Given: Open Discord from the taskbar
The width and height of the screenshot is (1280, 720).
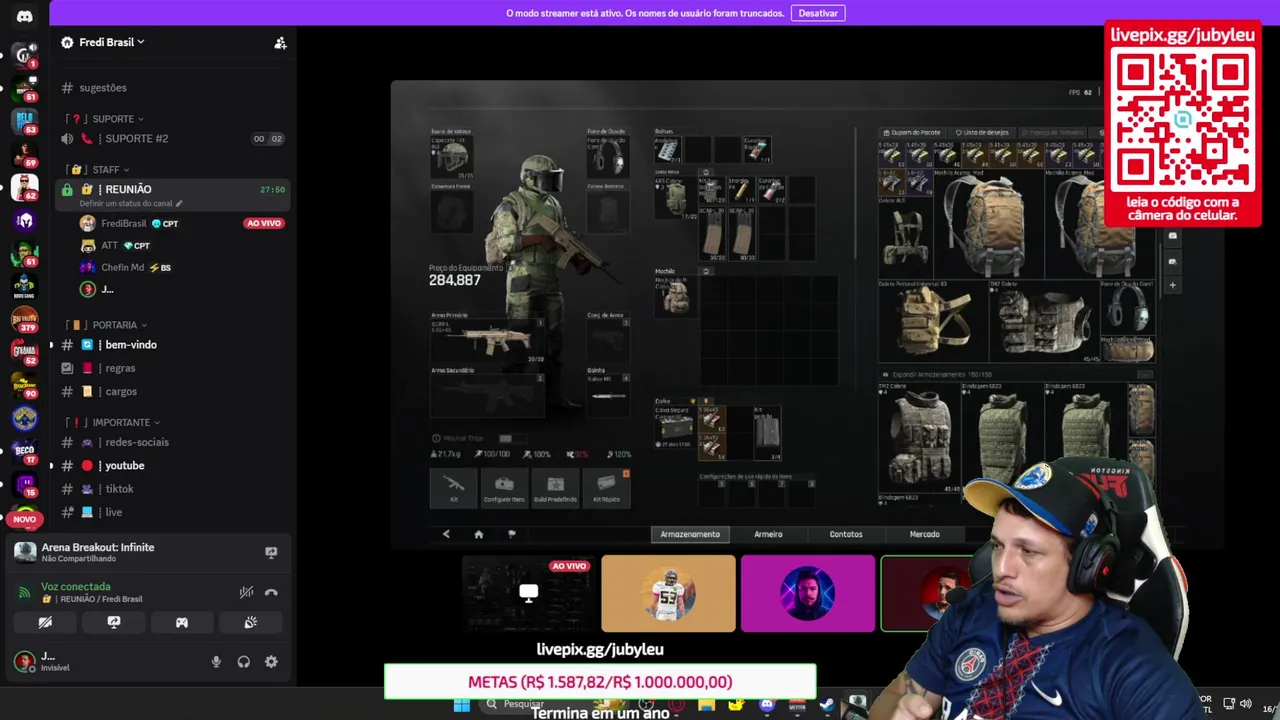Looking at the screenshot, I should point(767,705).
